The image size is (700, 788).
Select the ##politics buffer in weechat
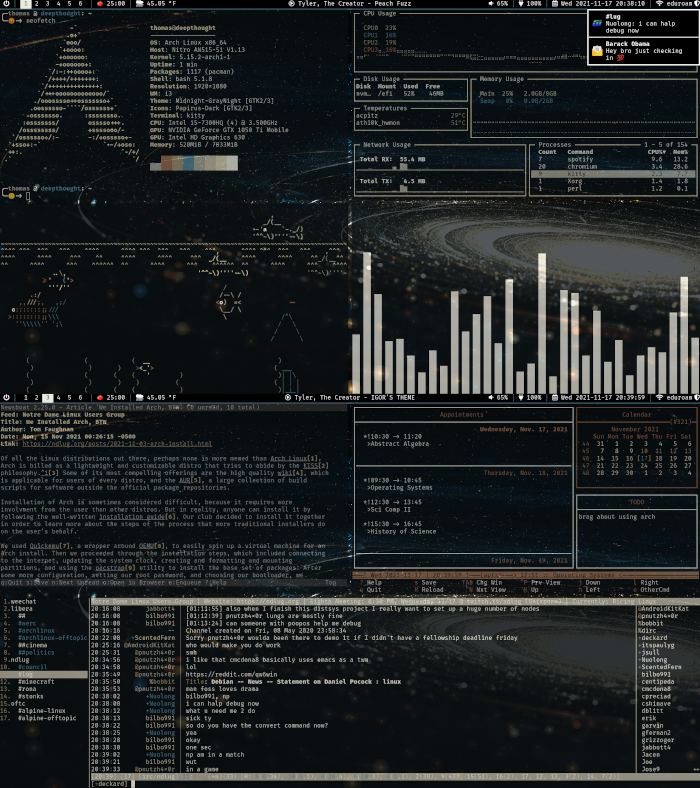pos(36,652)
